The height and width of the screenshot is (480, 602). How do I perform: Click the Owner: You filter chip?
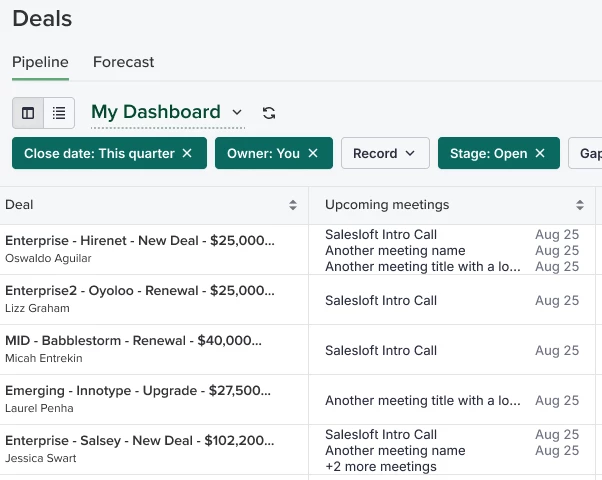click(263, 153)
